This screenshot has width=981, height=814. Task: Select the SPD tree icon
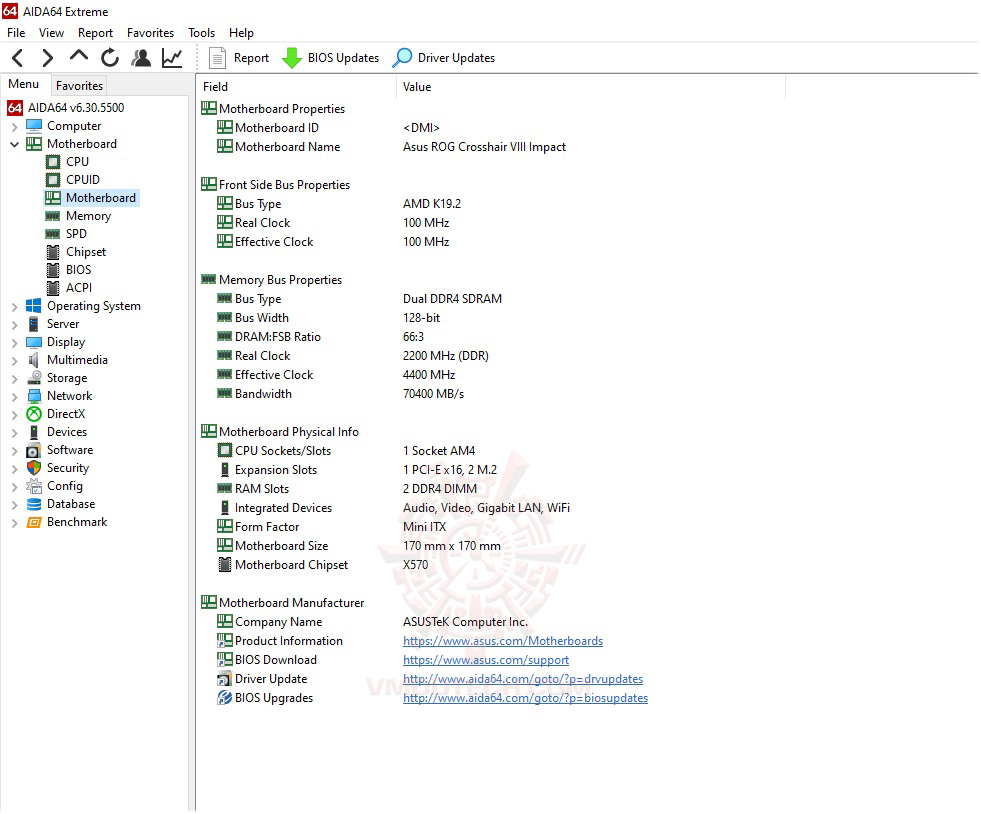click(x=53, y=234)
